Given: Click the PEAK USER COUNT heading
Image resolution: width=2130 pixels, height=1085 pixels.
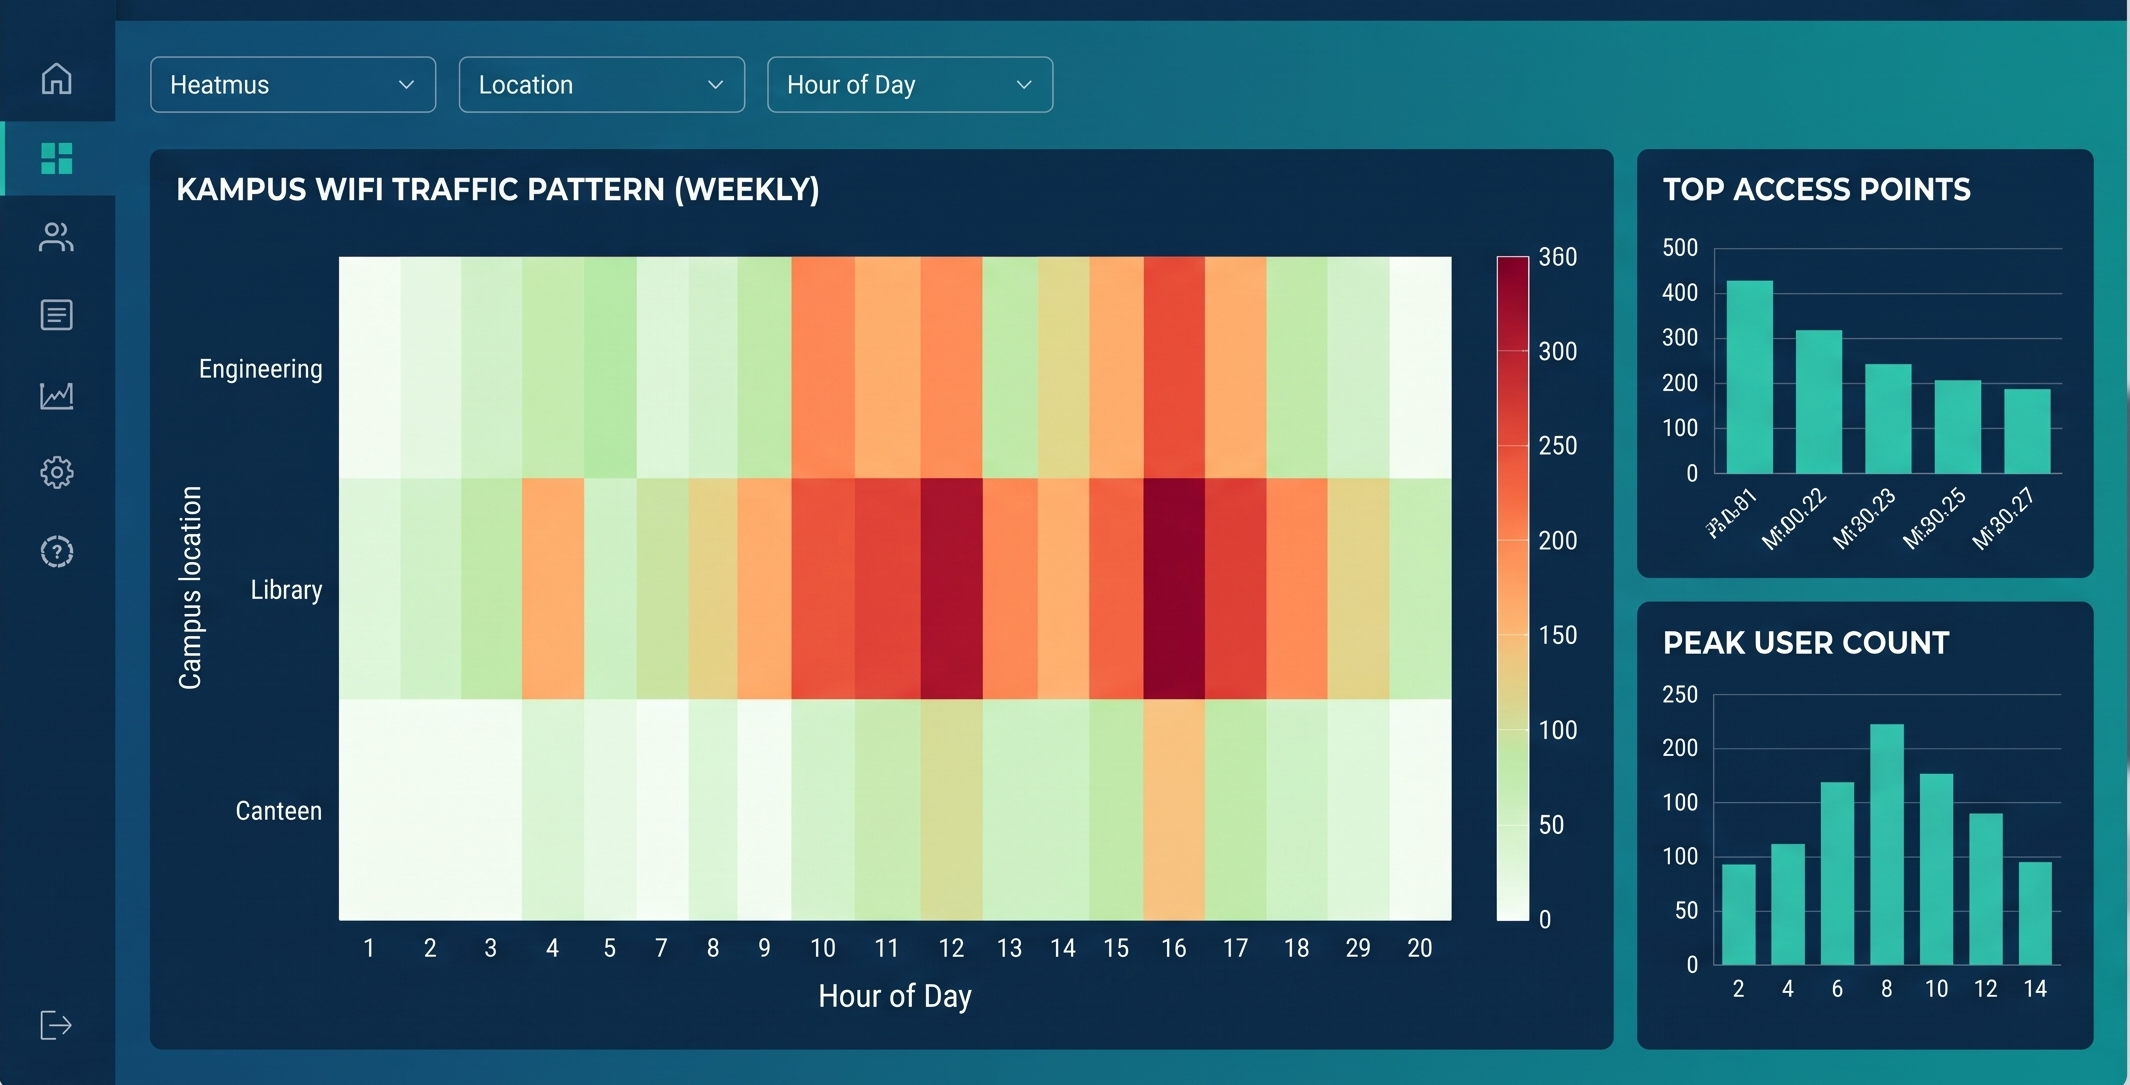Looking at the screenshot, I should pos(1806,643).
